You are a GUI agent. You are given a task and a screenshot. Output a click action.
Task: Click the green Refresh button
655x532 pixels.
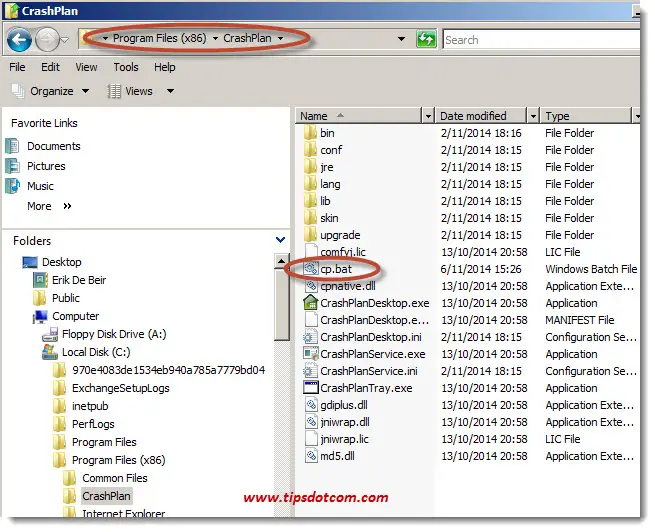(x=426, y=39)
